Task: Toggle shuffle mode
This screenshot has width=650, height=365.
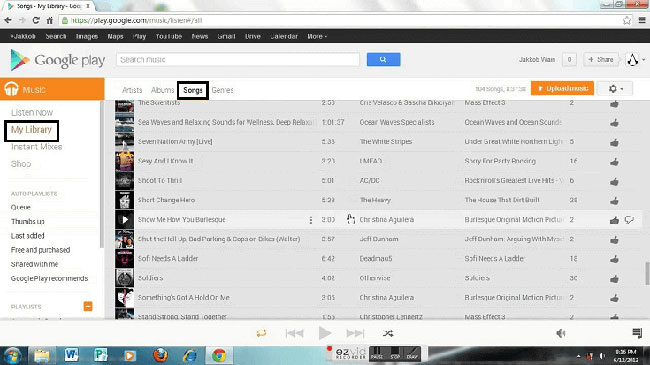Action: click(x=388, y=333)
